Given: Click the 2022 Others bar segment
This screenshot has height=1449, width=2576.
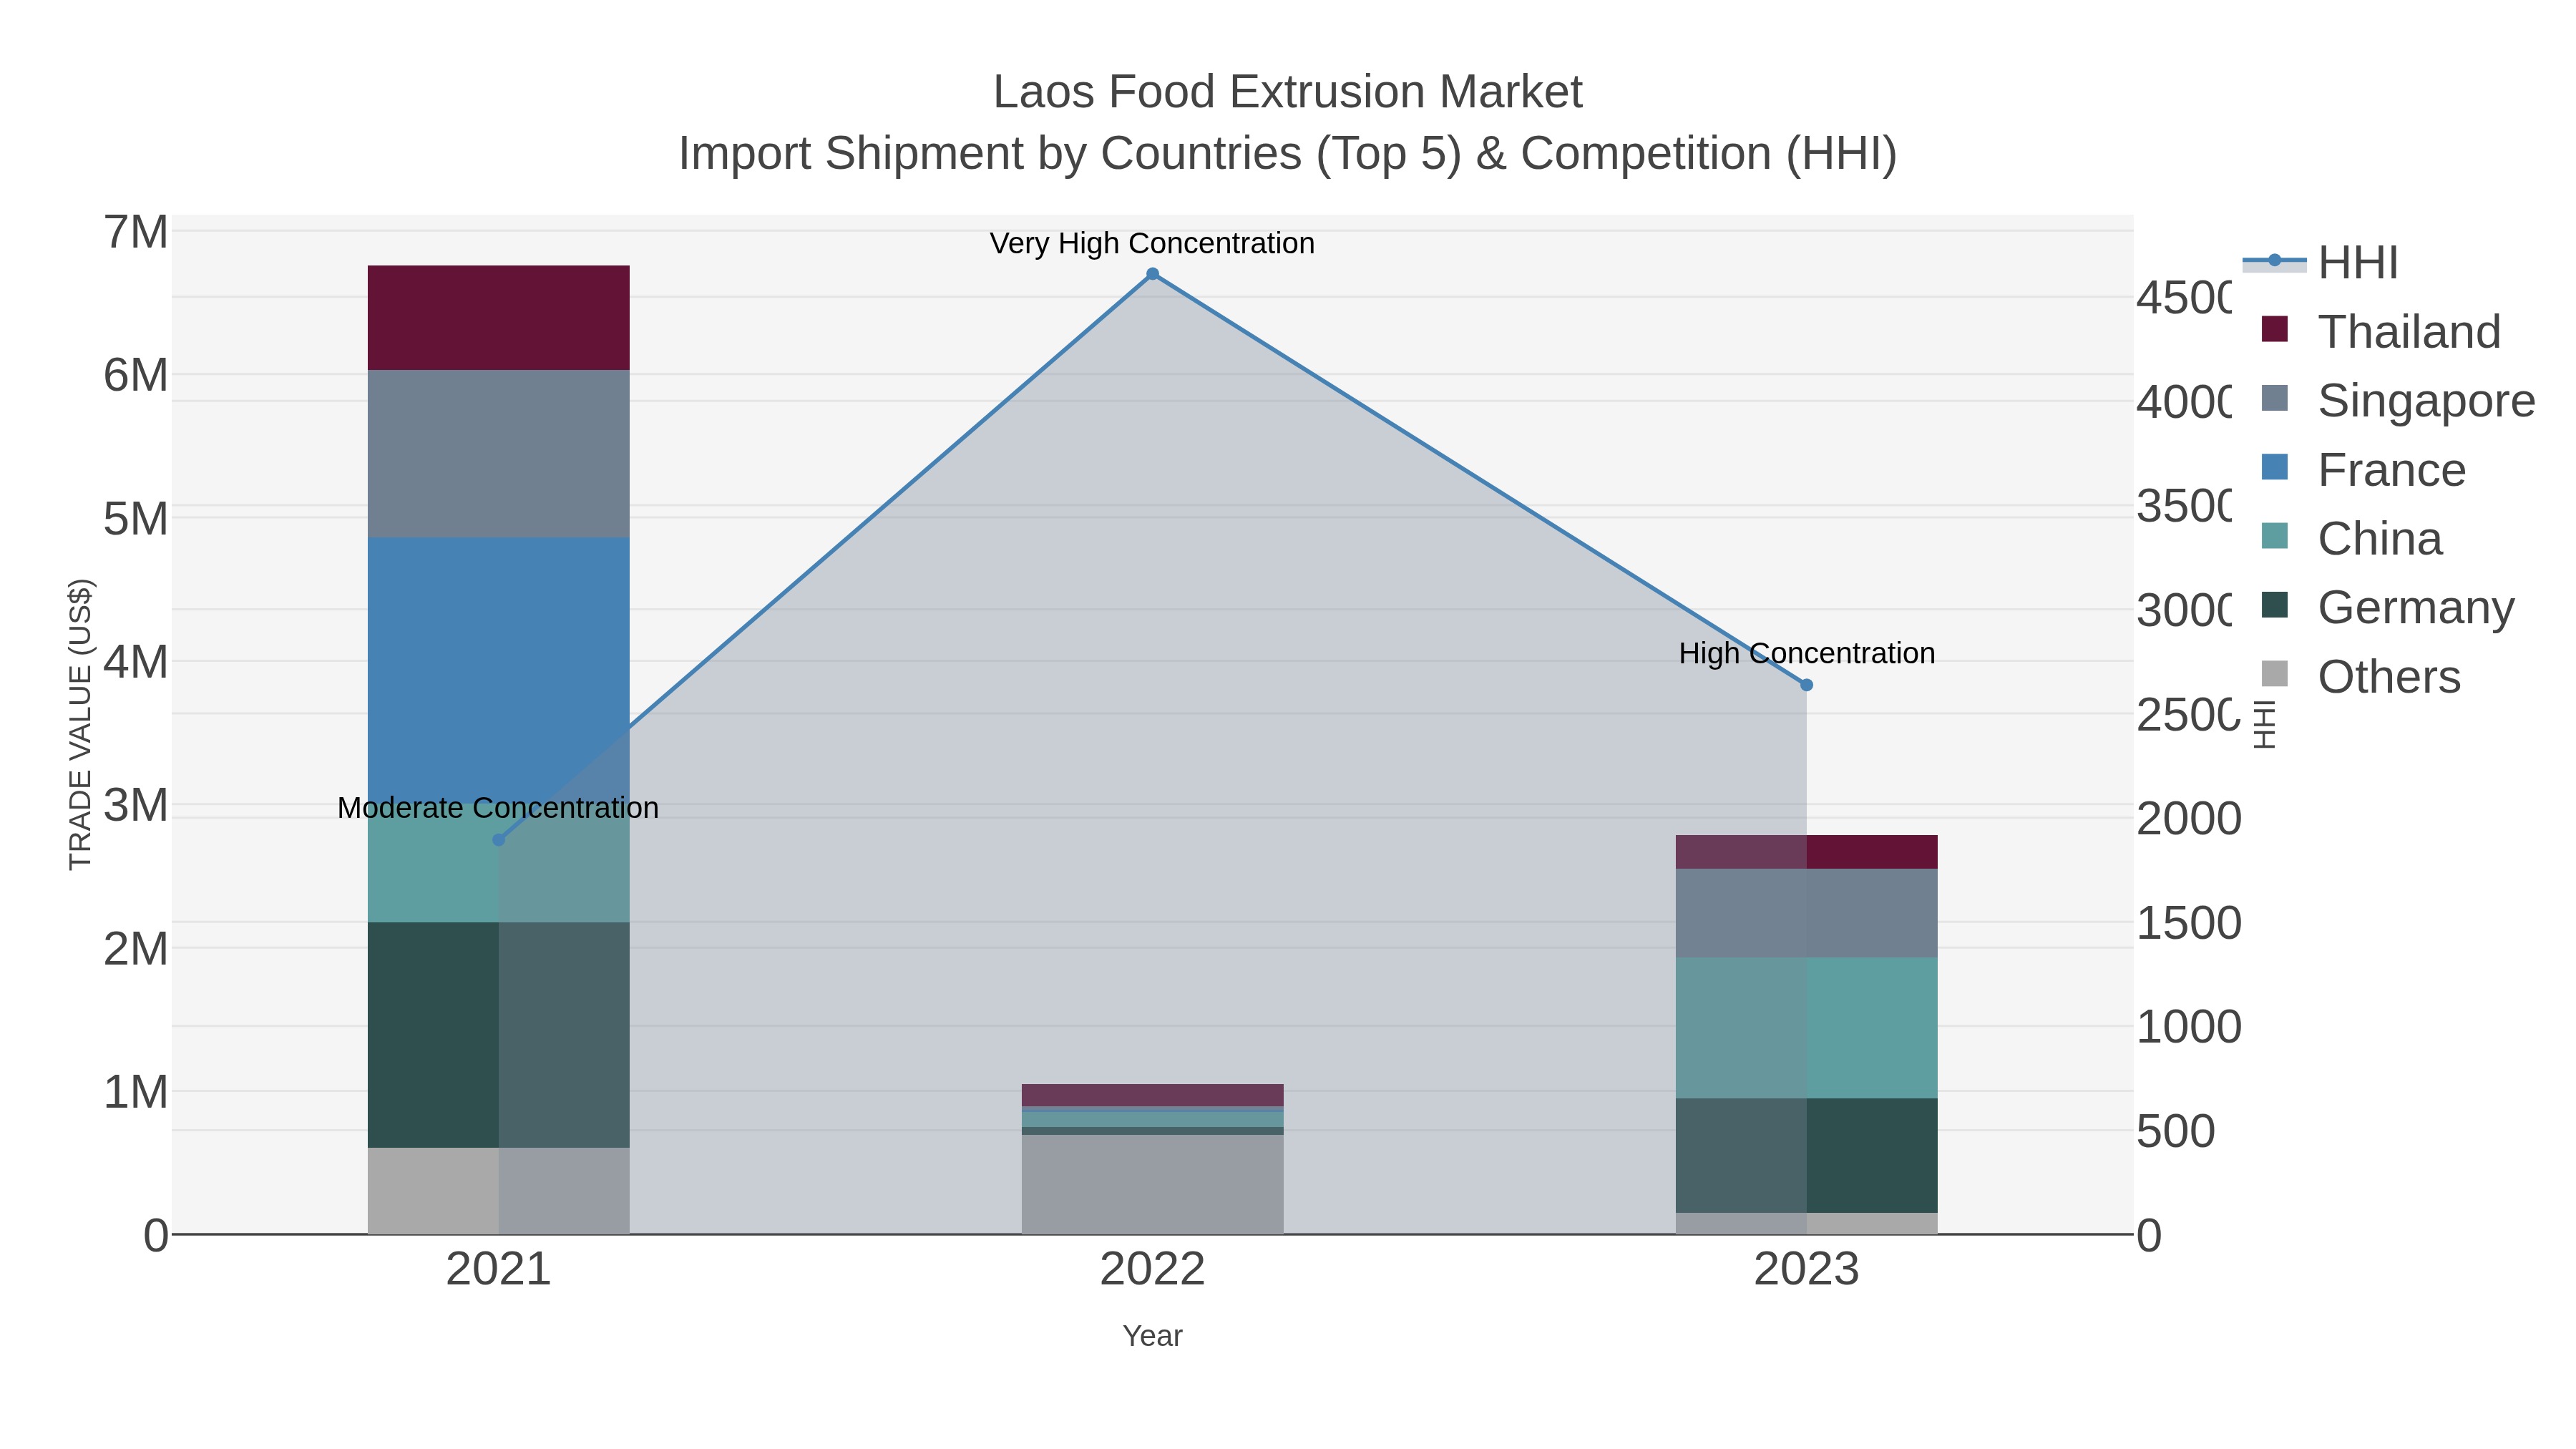Looking at the screenshot, I should click(1152, 1184).
